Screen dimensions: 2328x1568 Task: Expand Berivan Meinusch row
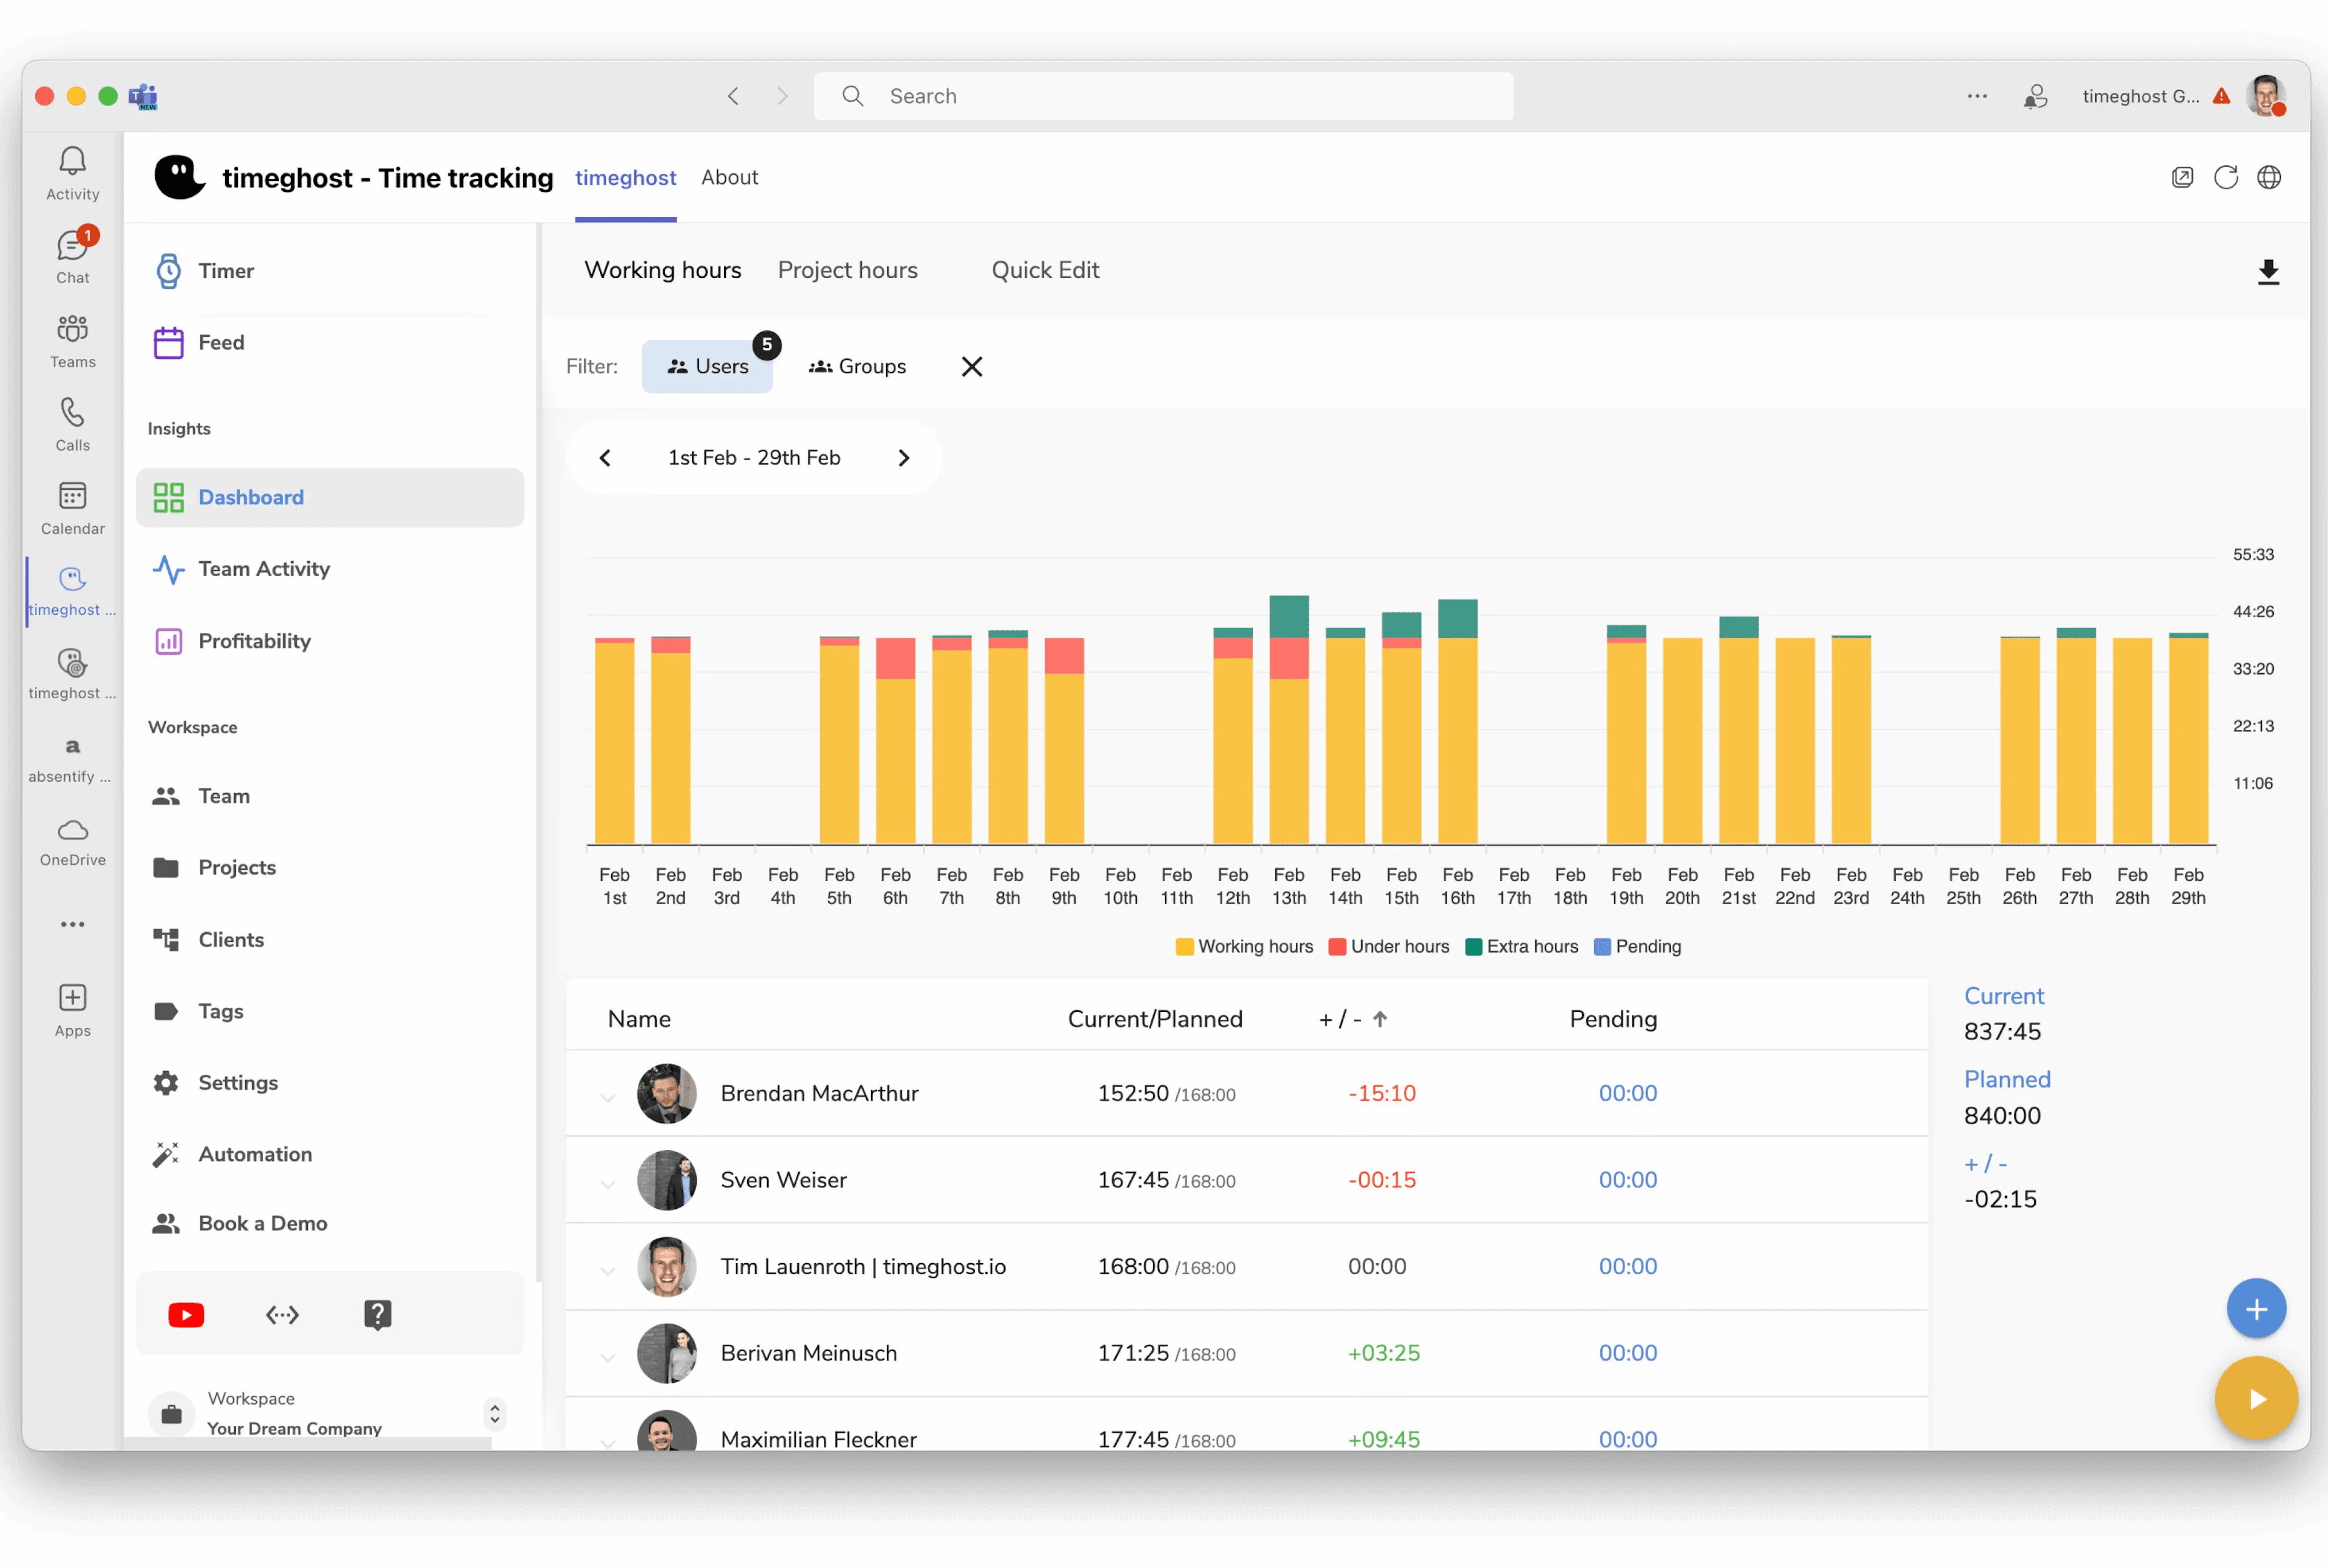(x=607, y=1357)
